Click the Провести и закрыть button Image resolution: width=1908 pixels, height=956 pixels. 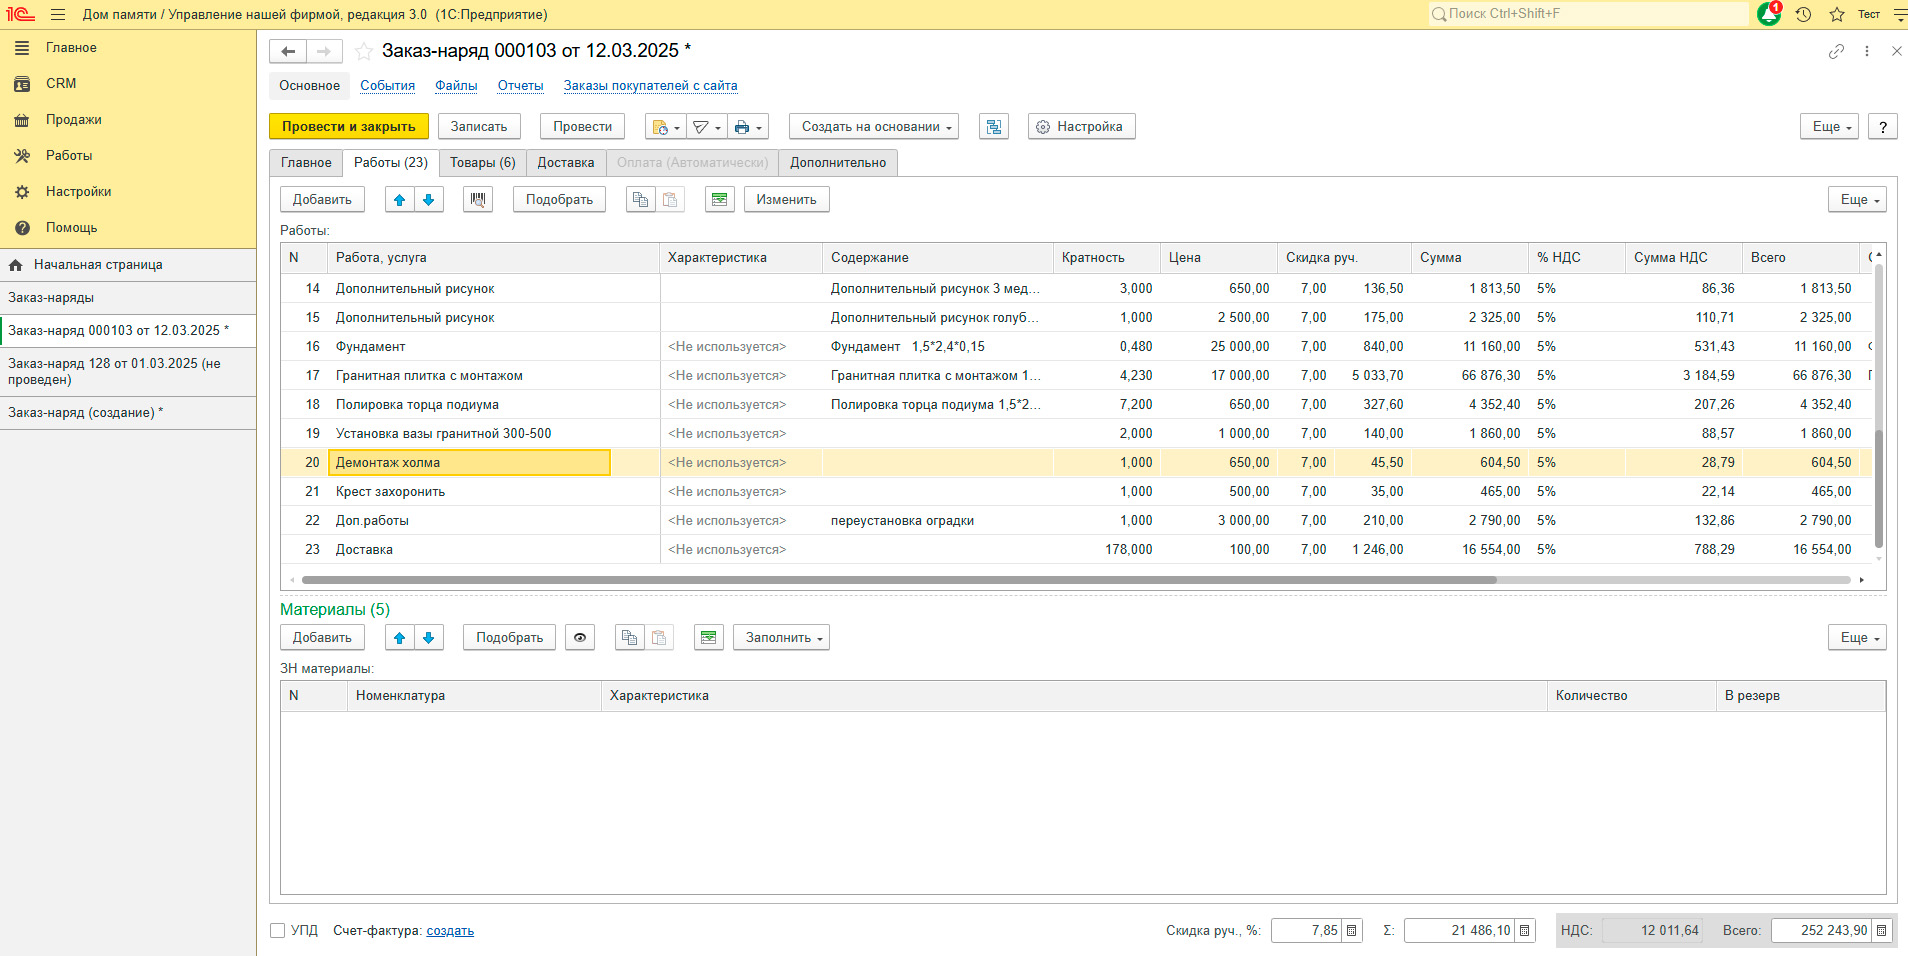tap(348, 127)
